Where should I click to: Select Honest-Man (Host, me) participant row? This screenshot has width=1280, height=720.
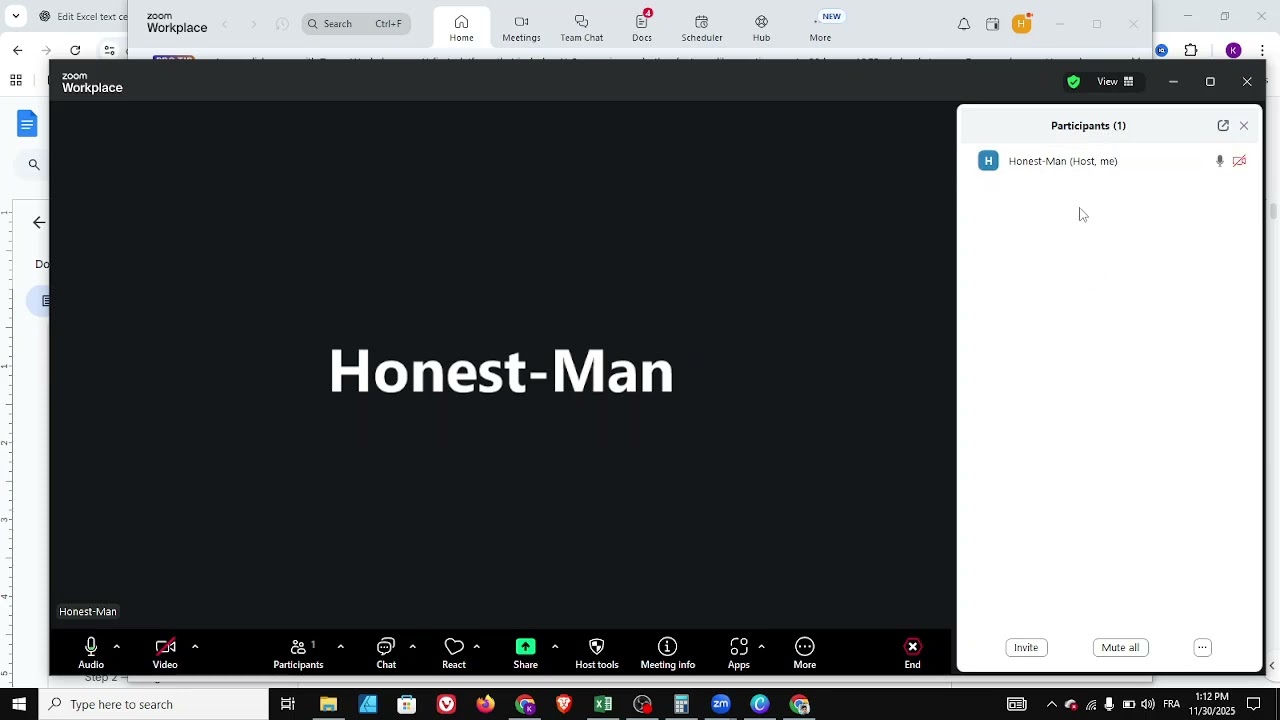click(1111, 161)
